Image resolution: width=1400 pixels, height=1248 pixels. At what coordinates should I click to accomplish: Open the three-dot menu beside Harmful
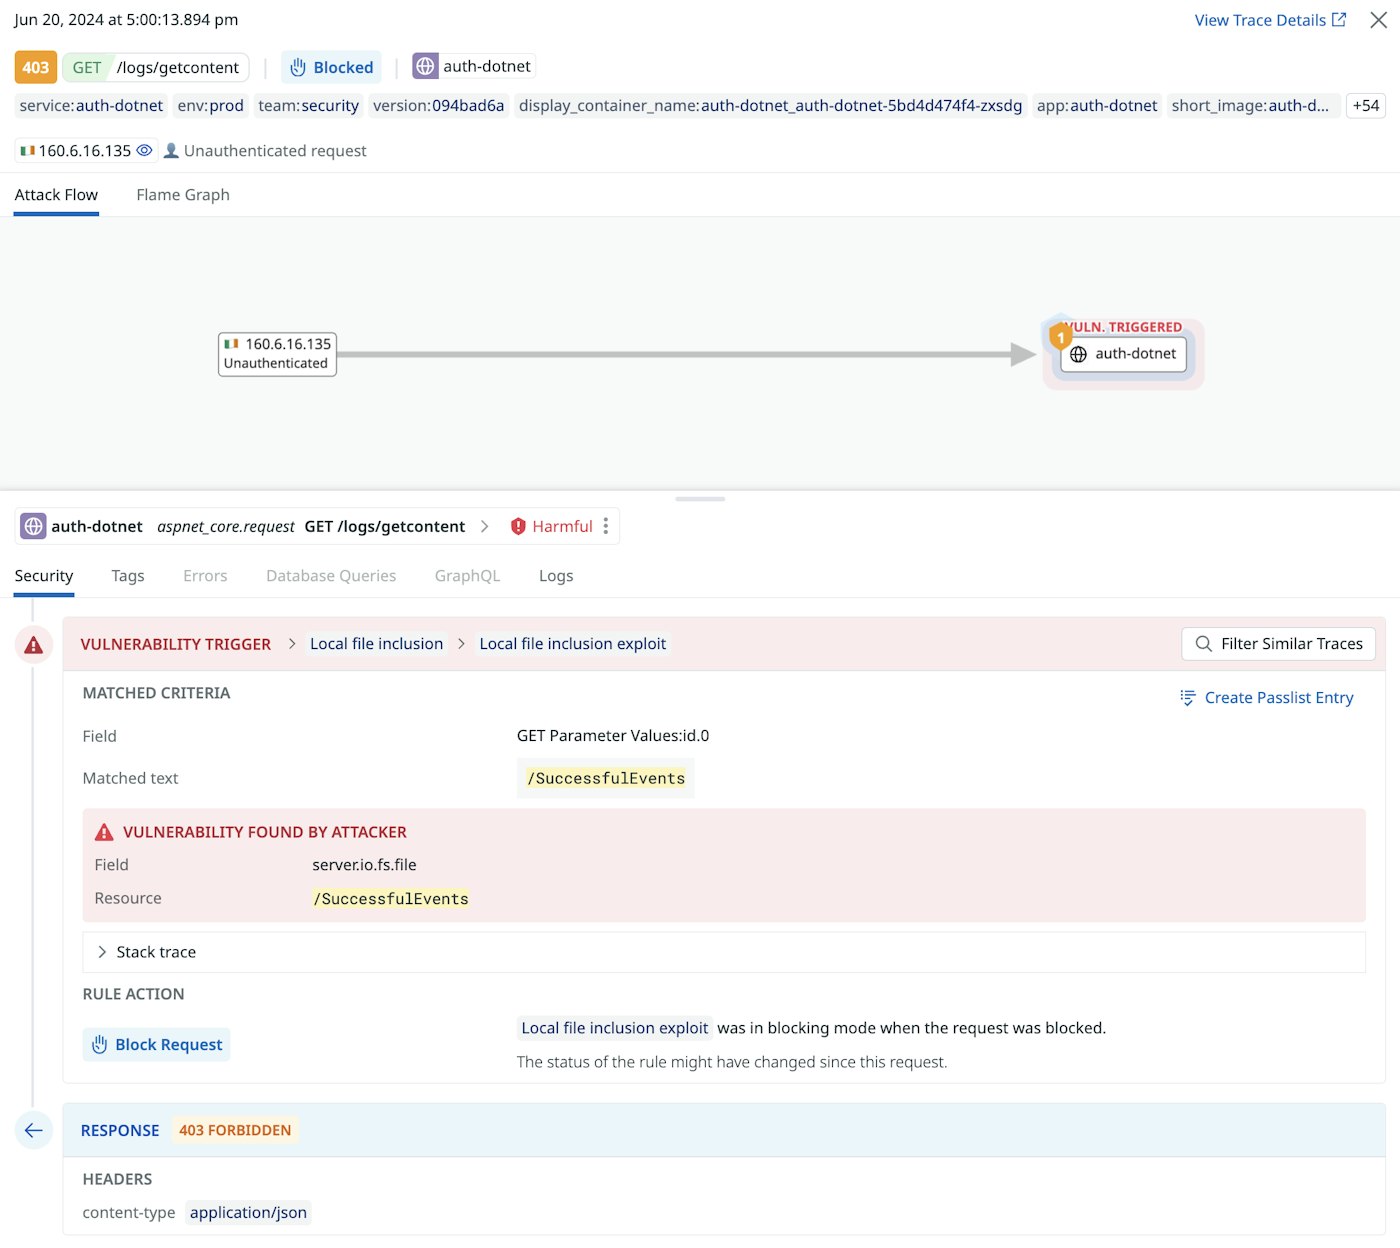tap(606, 526)
